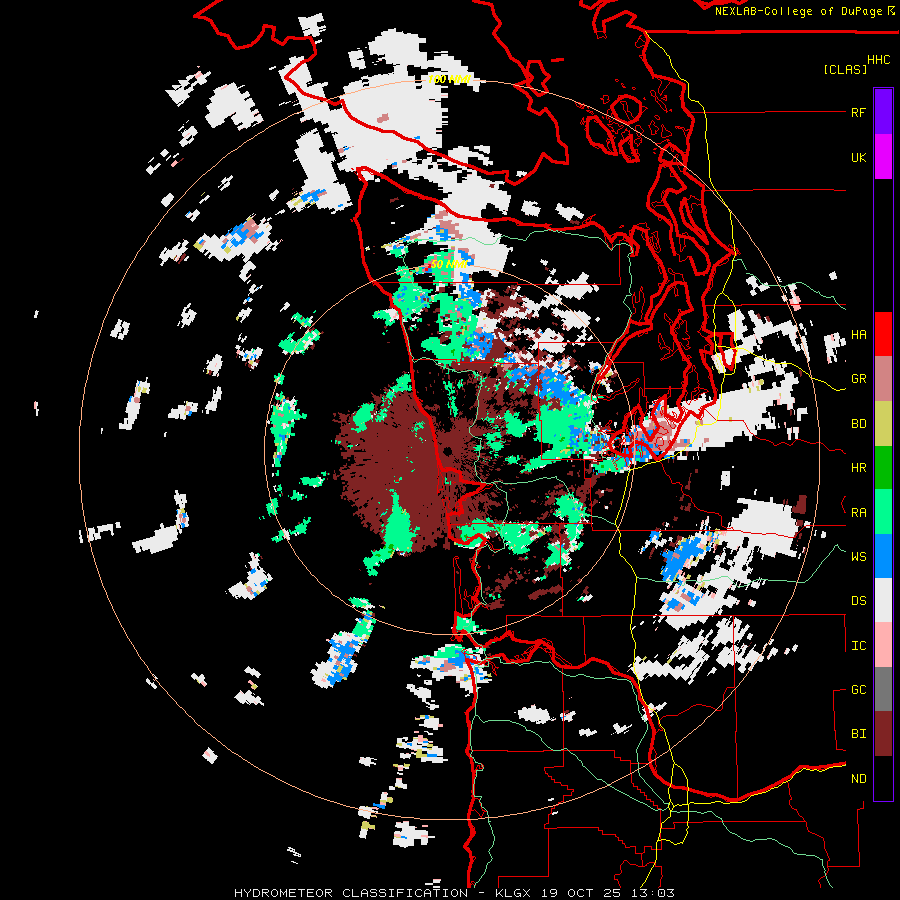Click the light pink IC legend swatch

[883, 645]
